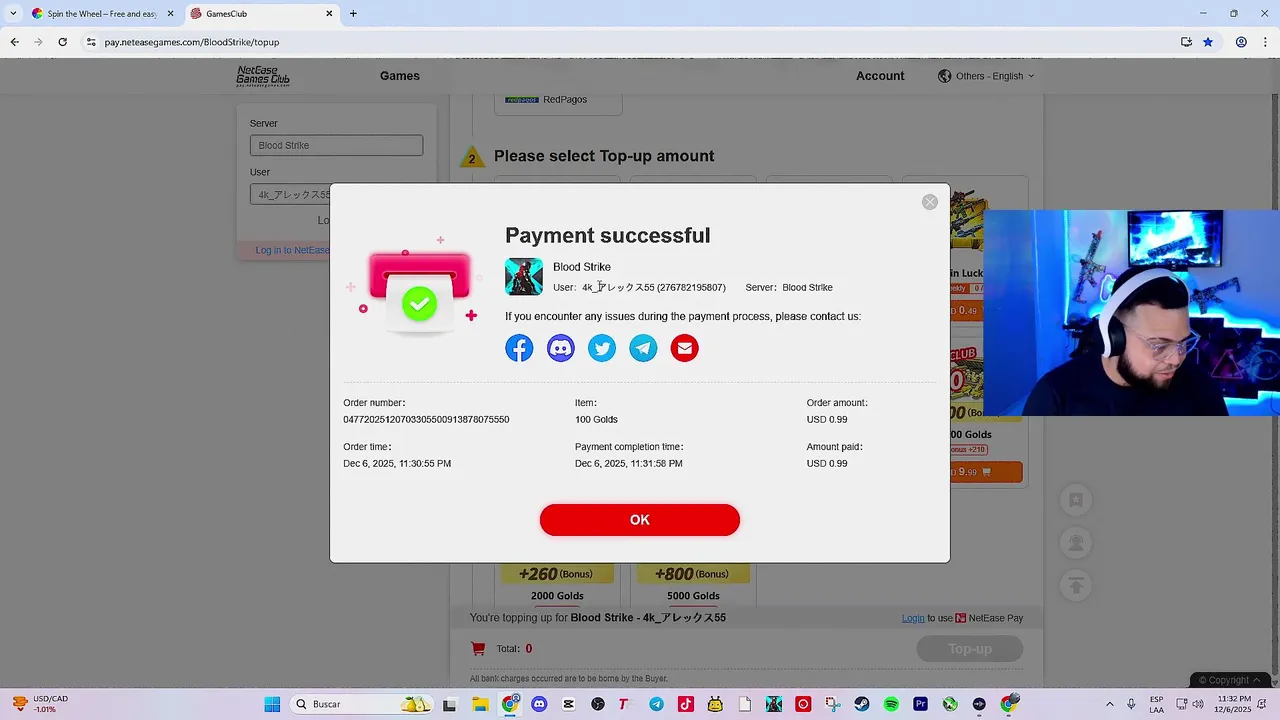This screenshot has height=720, width=1280.
Task: Close the GamesClub browser tab
Action: 330,14
